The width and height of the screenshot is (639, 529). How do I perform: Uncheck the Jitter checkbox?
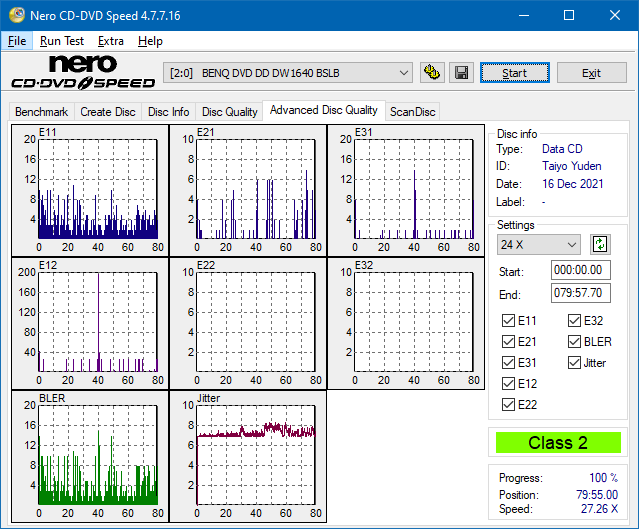coord(574,363)
